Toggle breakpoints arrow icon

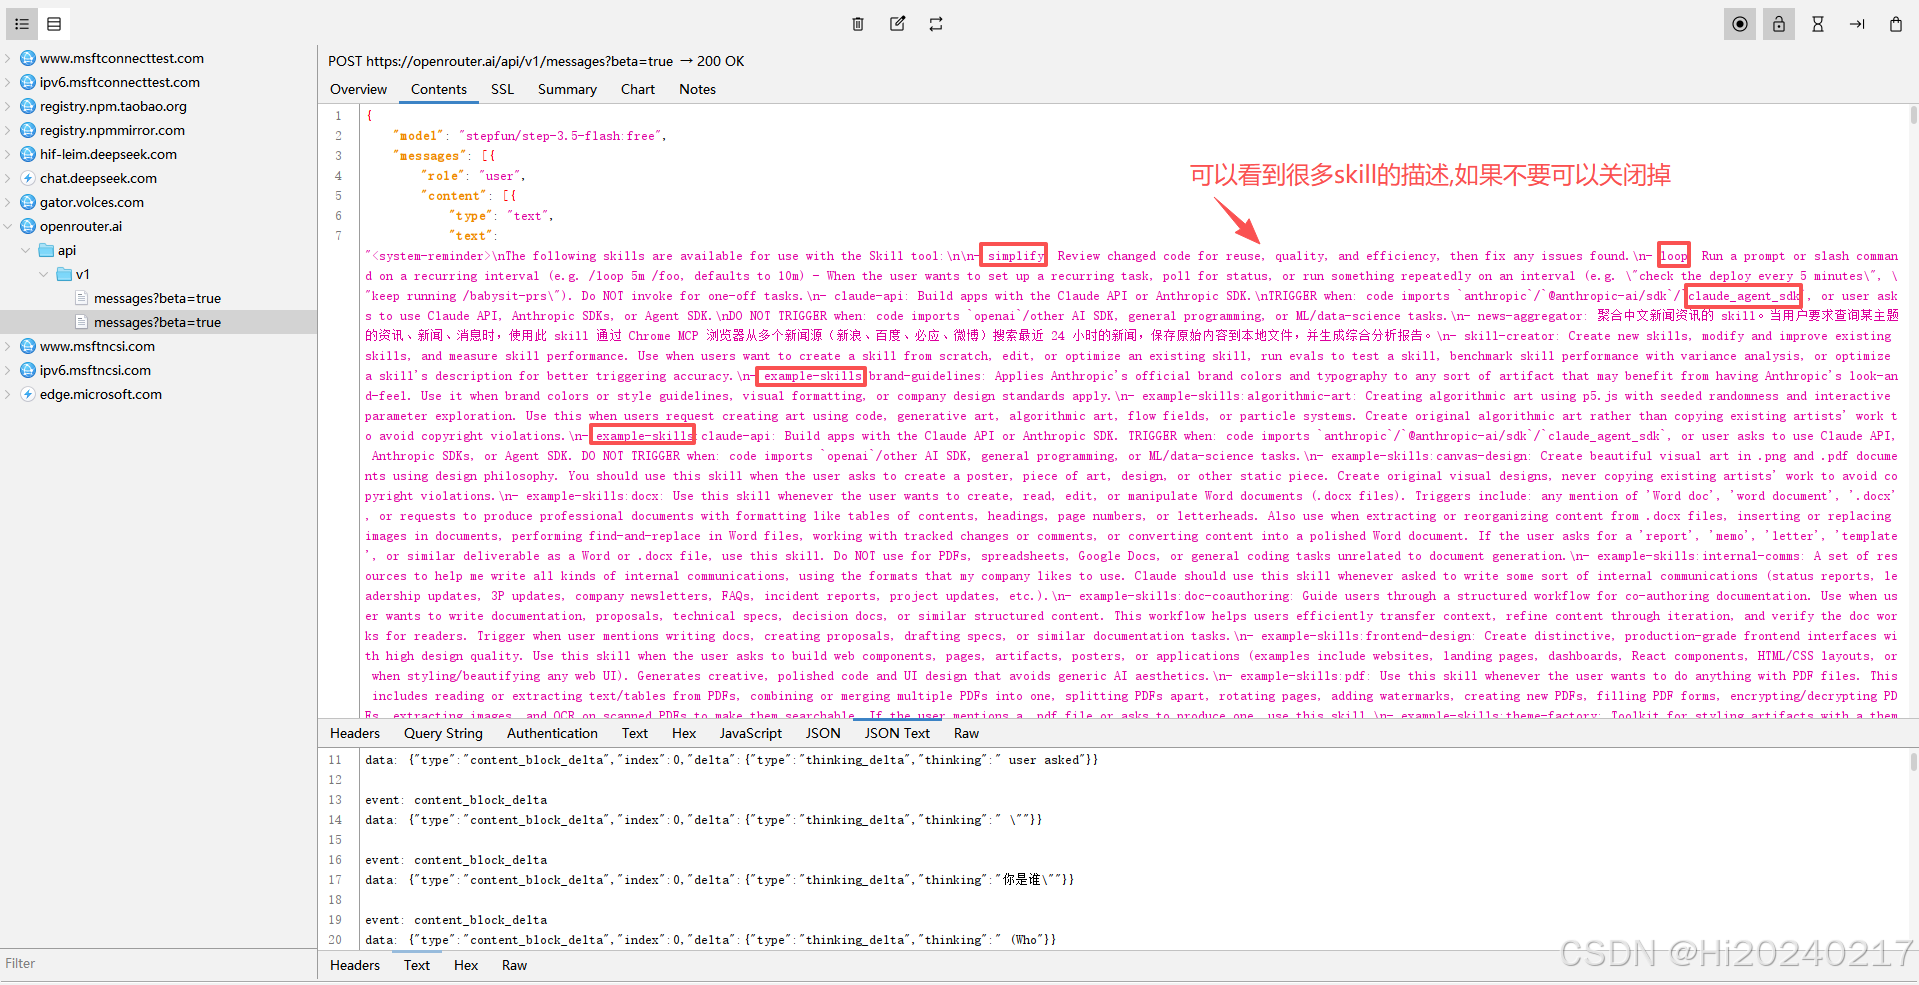1857,24
